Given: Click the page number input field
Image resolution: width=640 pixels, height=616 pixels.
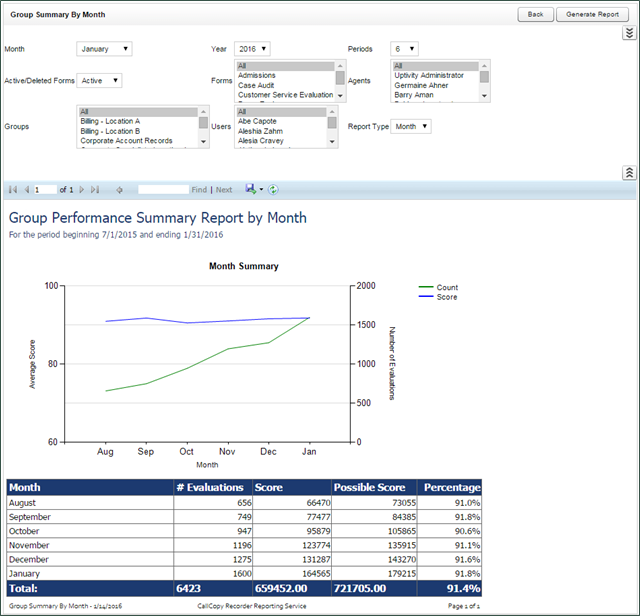Looking at the screenshot, I should [44, 189].
